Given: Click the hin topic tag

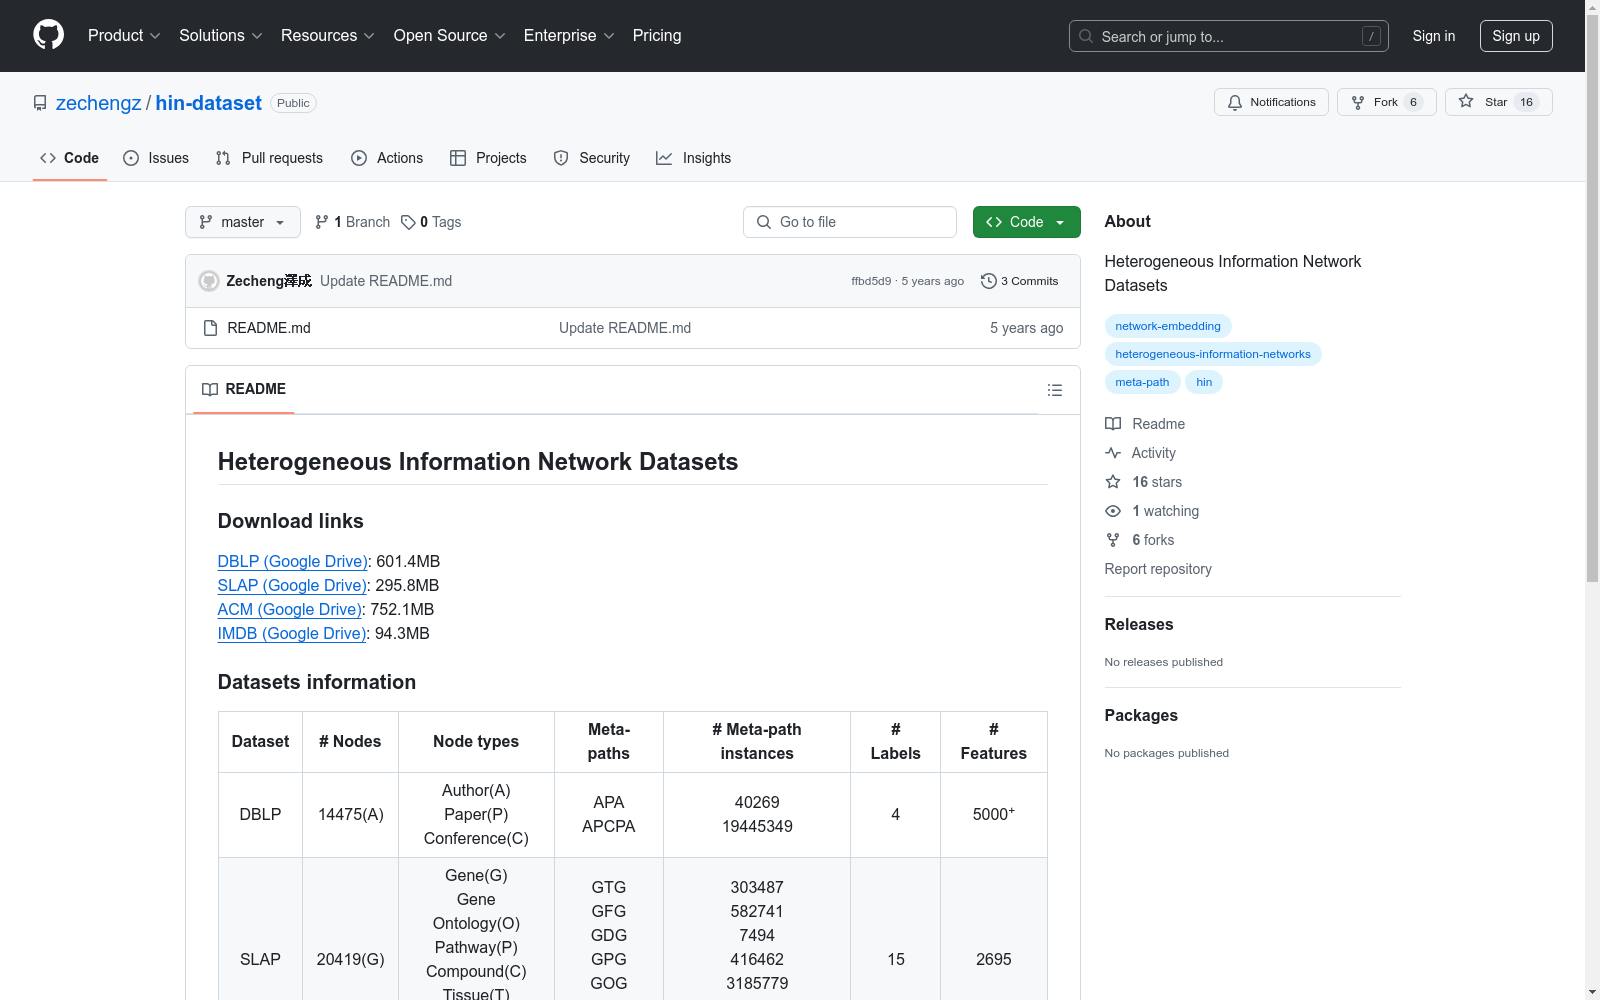Looking at the screenshot, I should point(1204,382).
